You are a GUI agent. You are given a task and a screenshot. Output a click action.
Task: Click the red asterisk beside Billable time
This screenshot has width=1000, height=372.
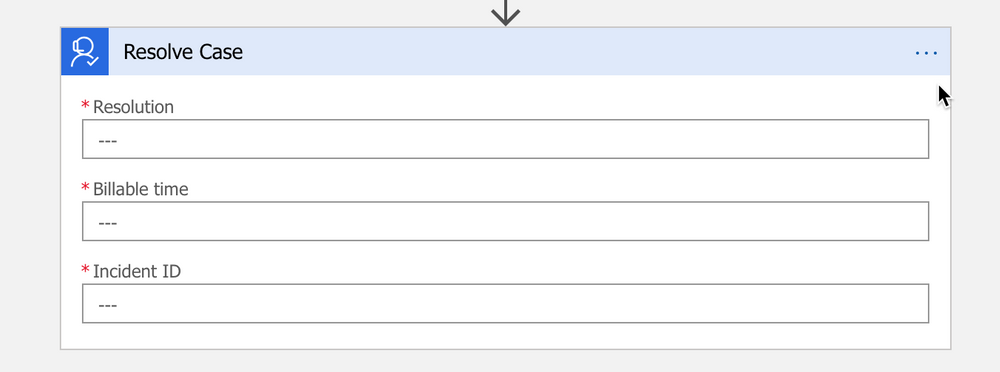(85, 188)
